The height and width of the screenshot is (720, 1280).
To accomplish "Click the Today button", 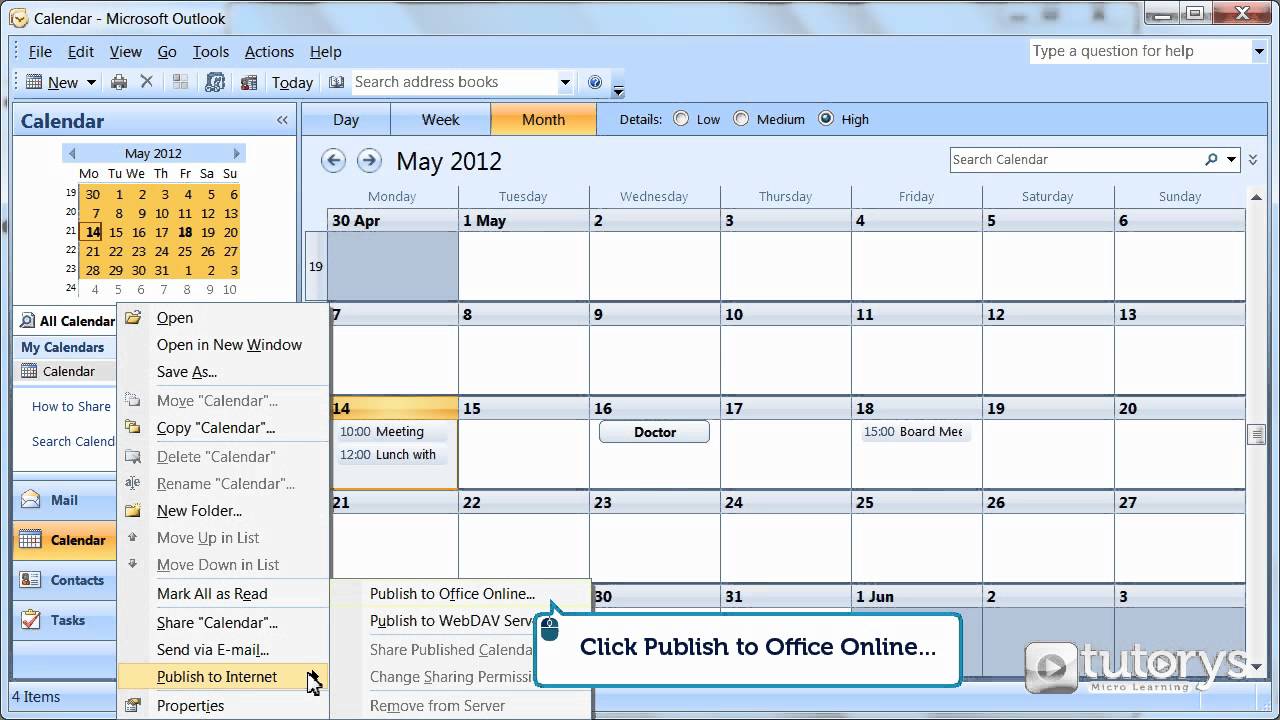I will (292, 82).
